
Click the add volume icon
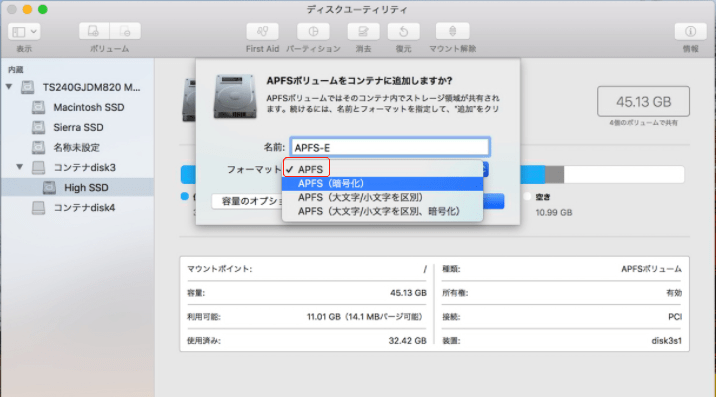[94, 31]
